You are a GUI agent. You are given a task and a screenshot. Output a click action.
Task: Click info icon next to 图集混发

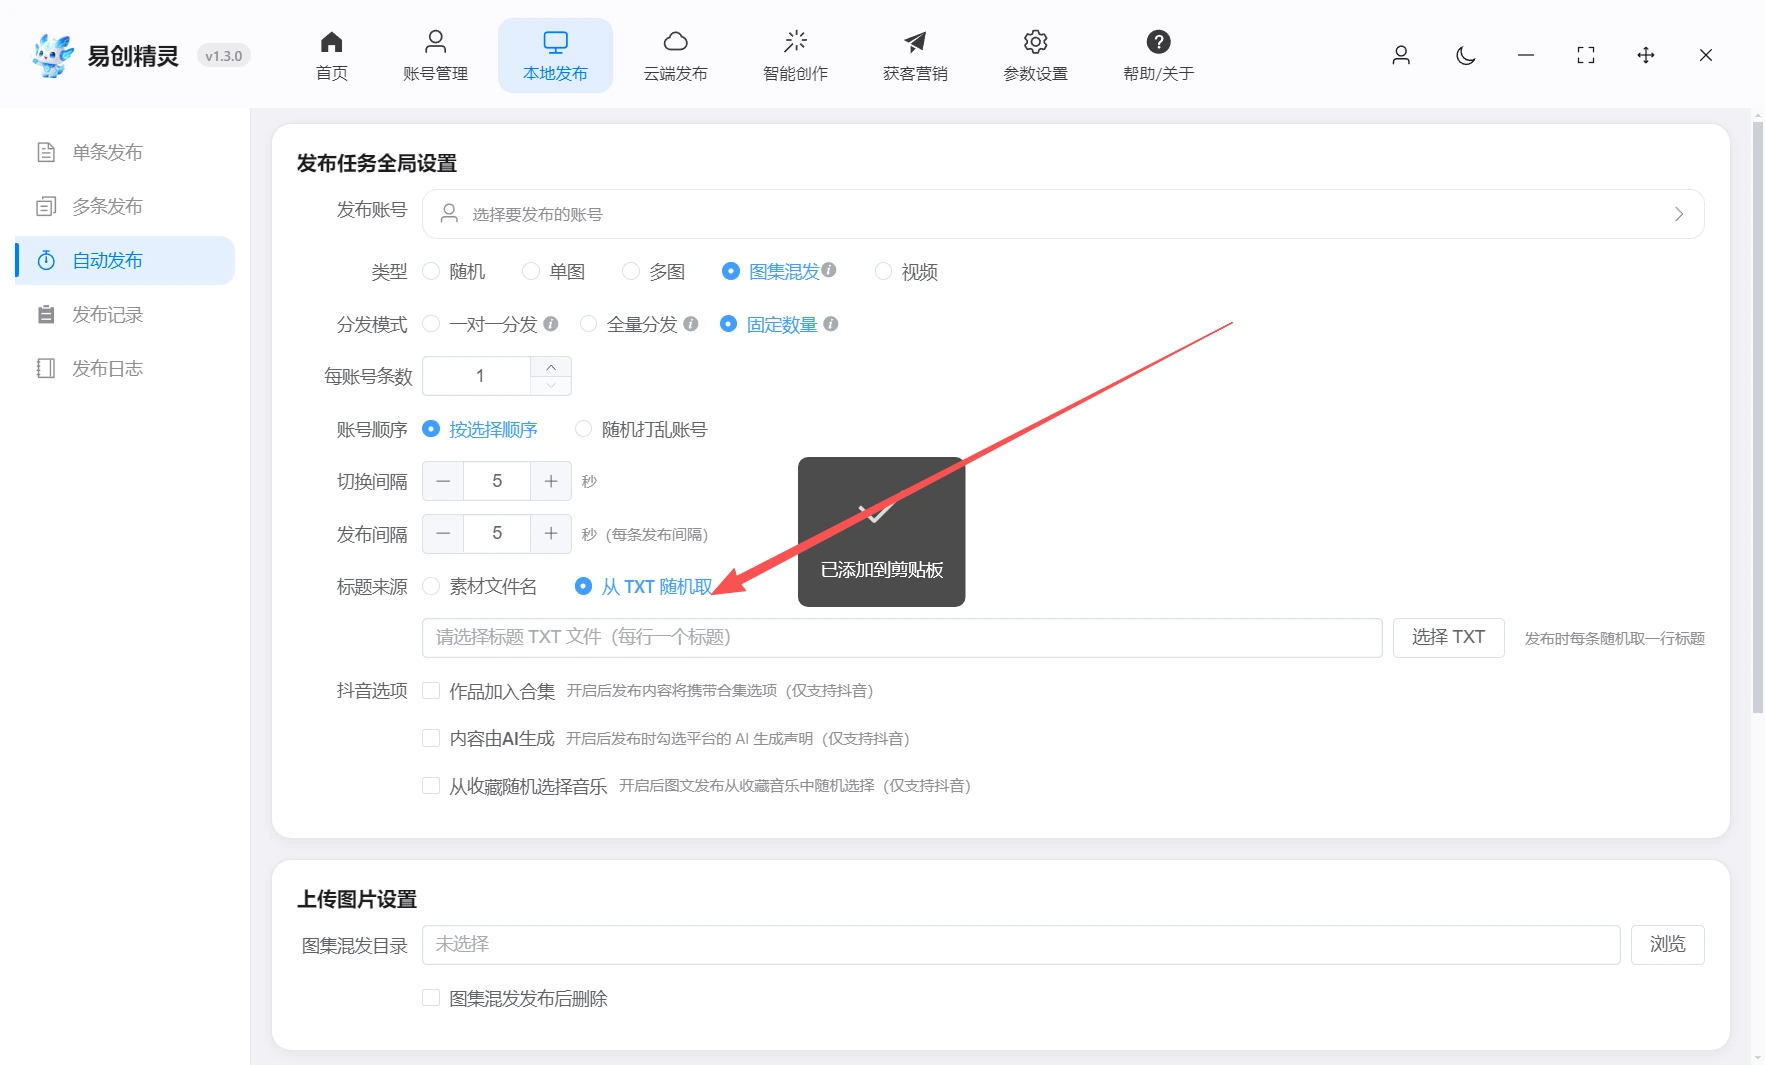point(829,270)
